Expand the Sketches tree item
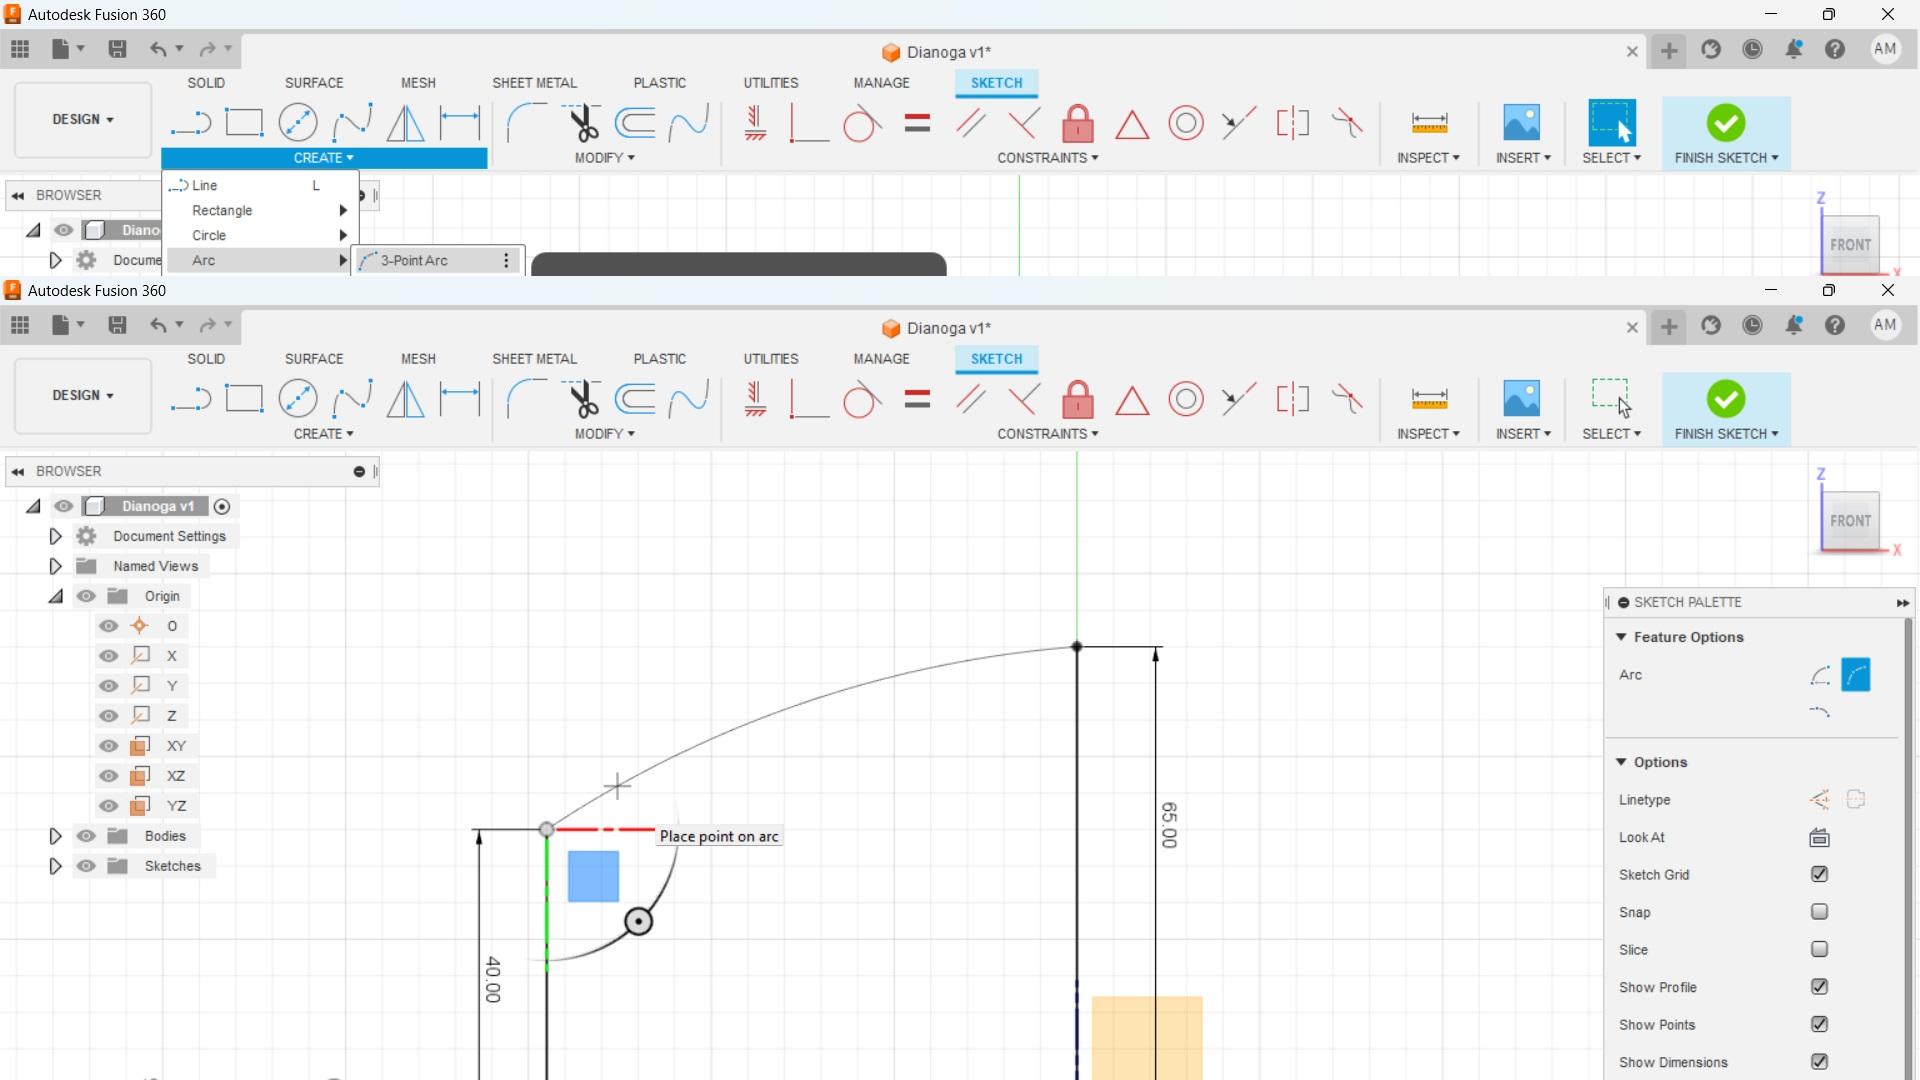Image resolution: width=1920 pixels, height=1080 pixels. click(55, 864)
